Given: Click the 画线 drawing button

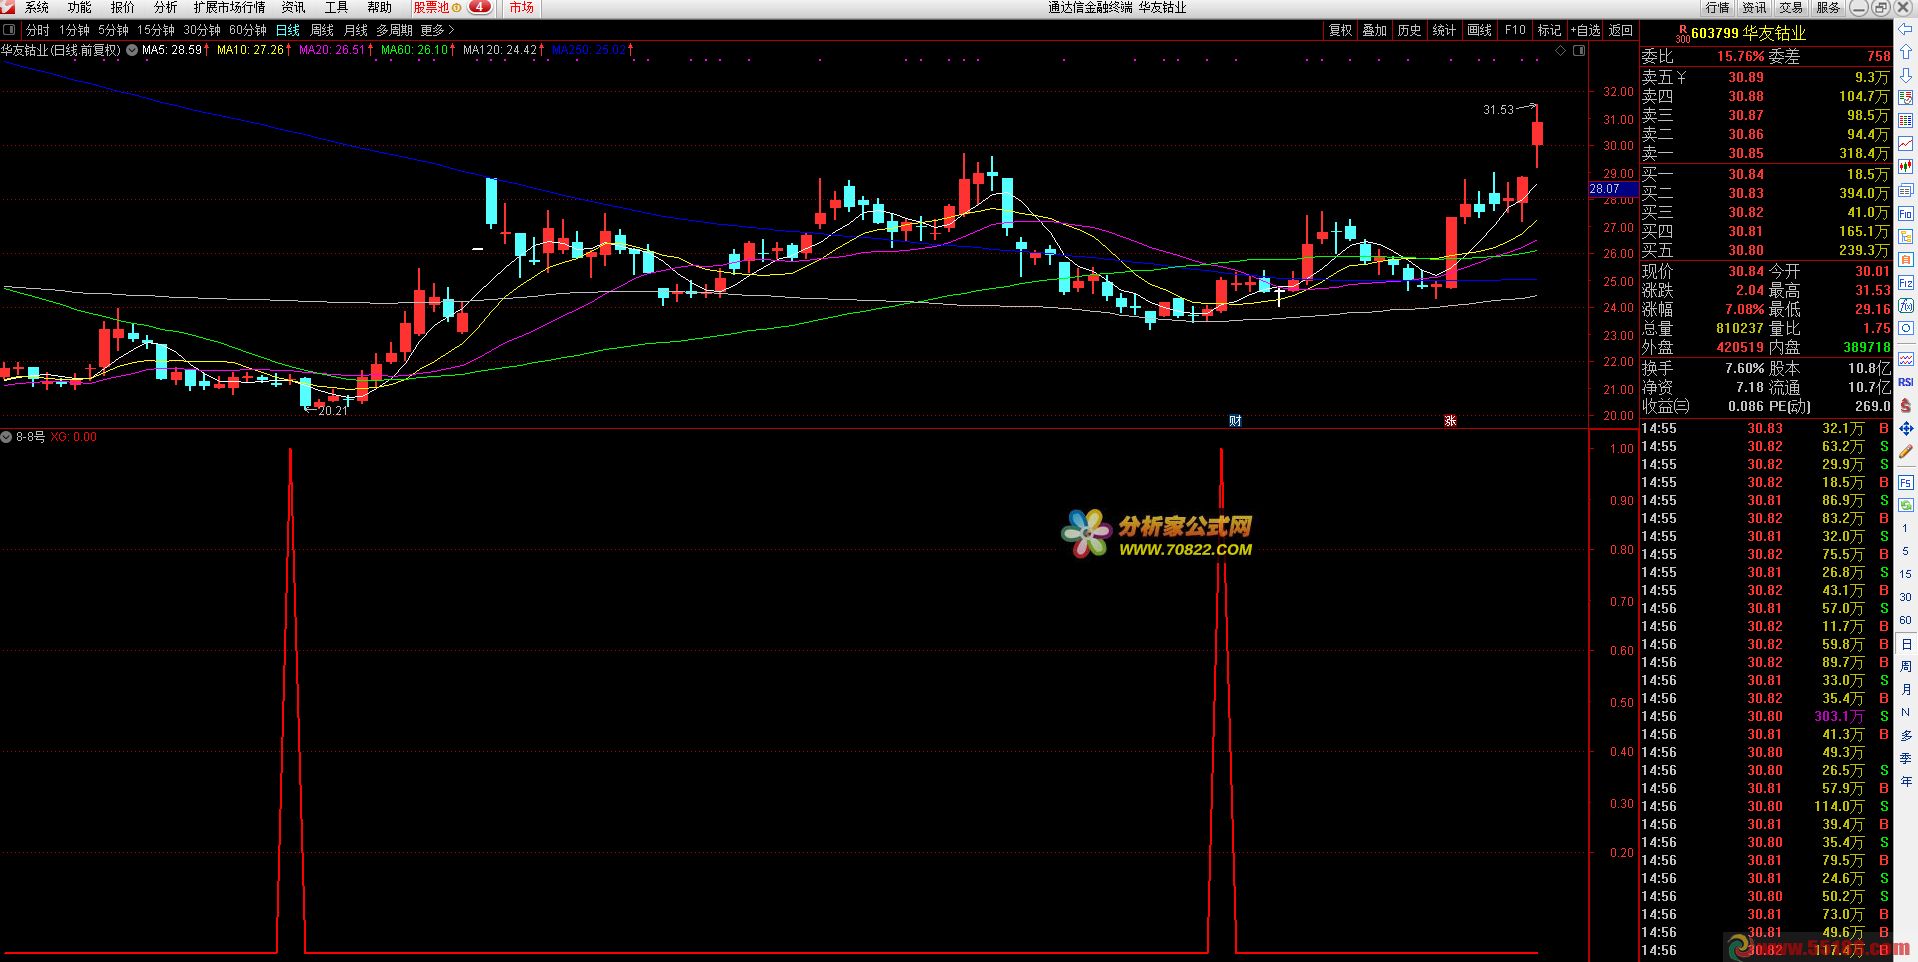Looking at the screenshot, I should pyautogui.click(x=1480, y=31).
